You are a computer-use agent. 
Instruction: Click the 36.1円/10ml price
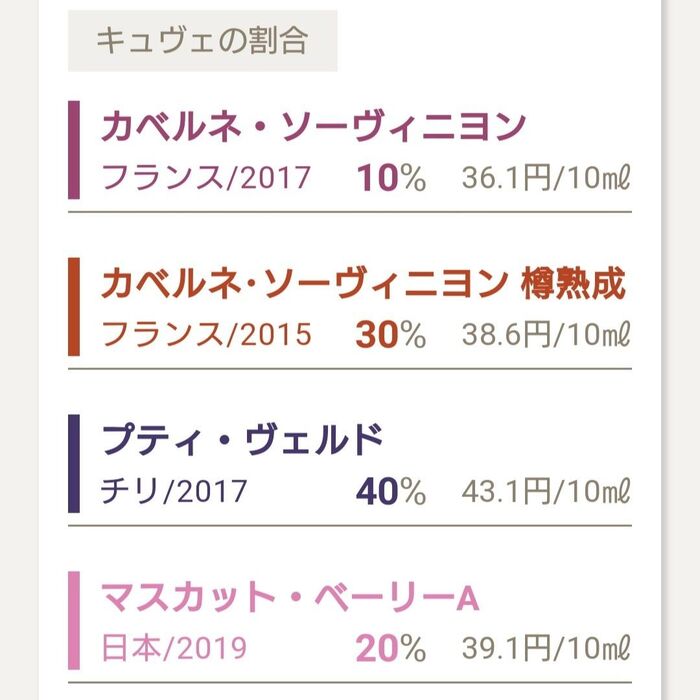(x=546, y=179)
